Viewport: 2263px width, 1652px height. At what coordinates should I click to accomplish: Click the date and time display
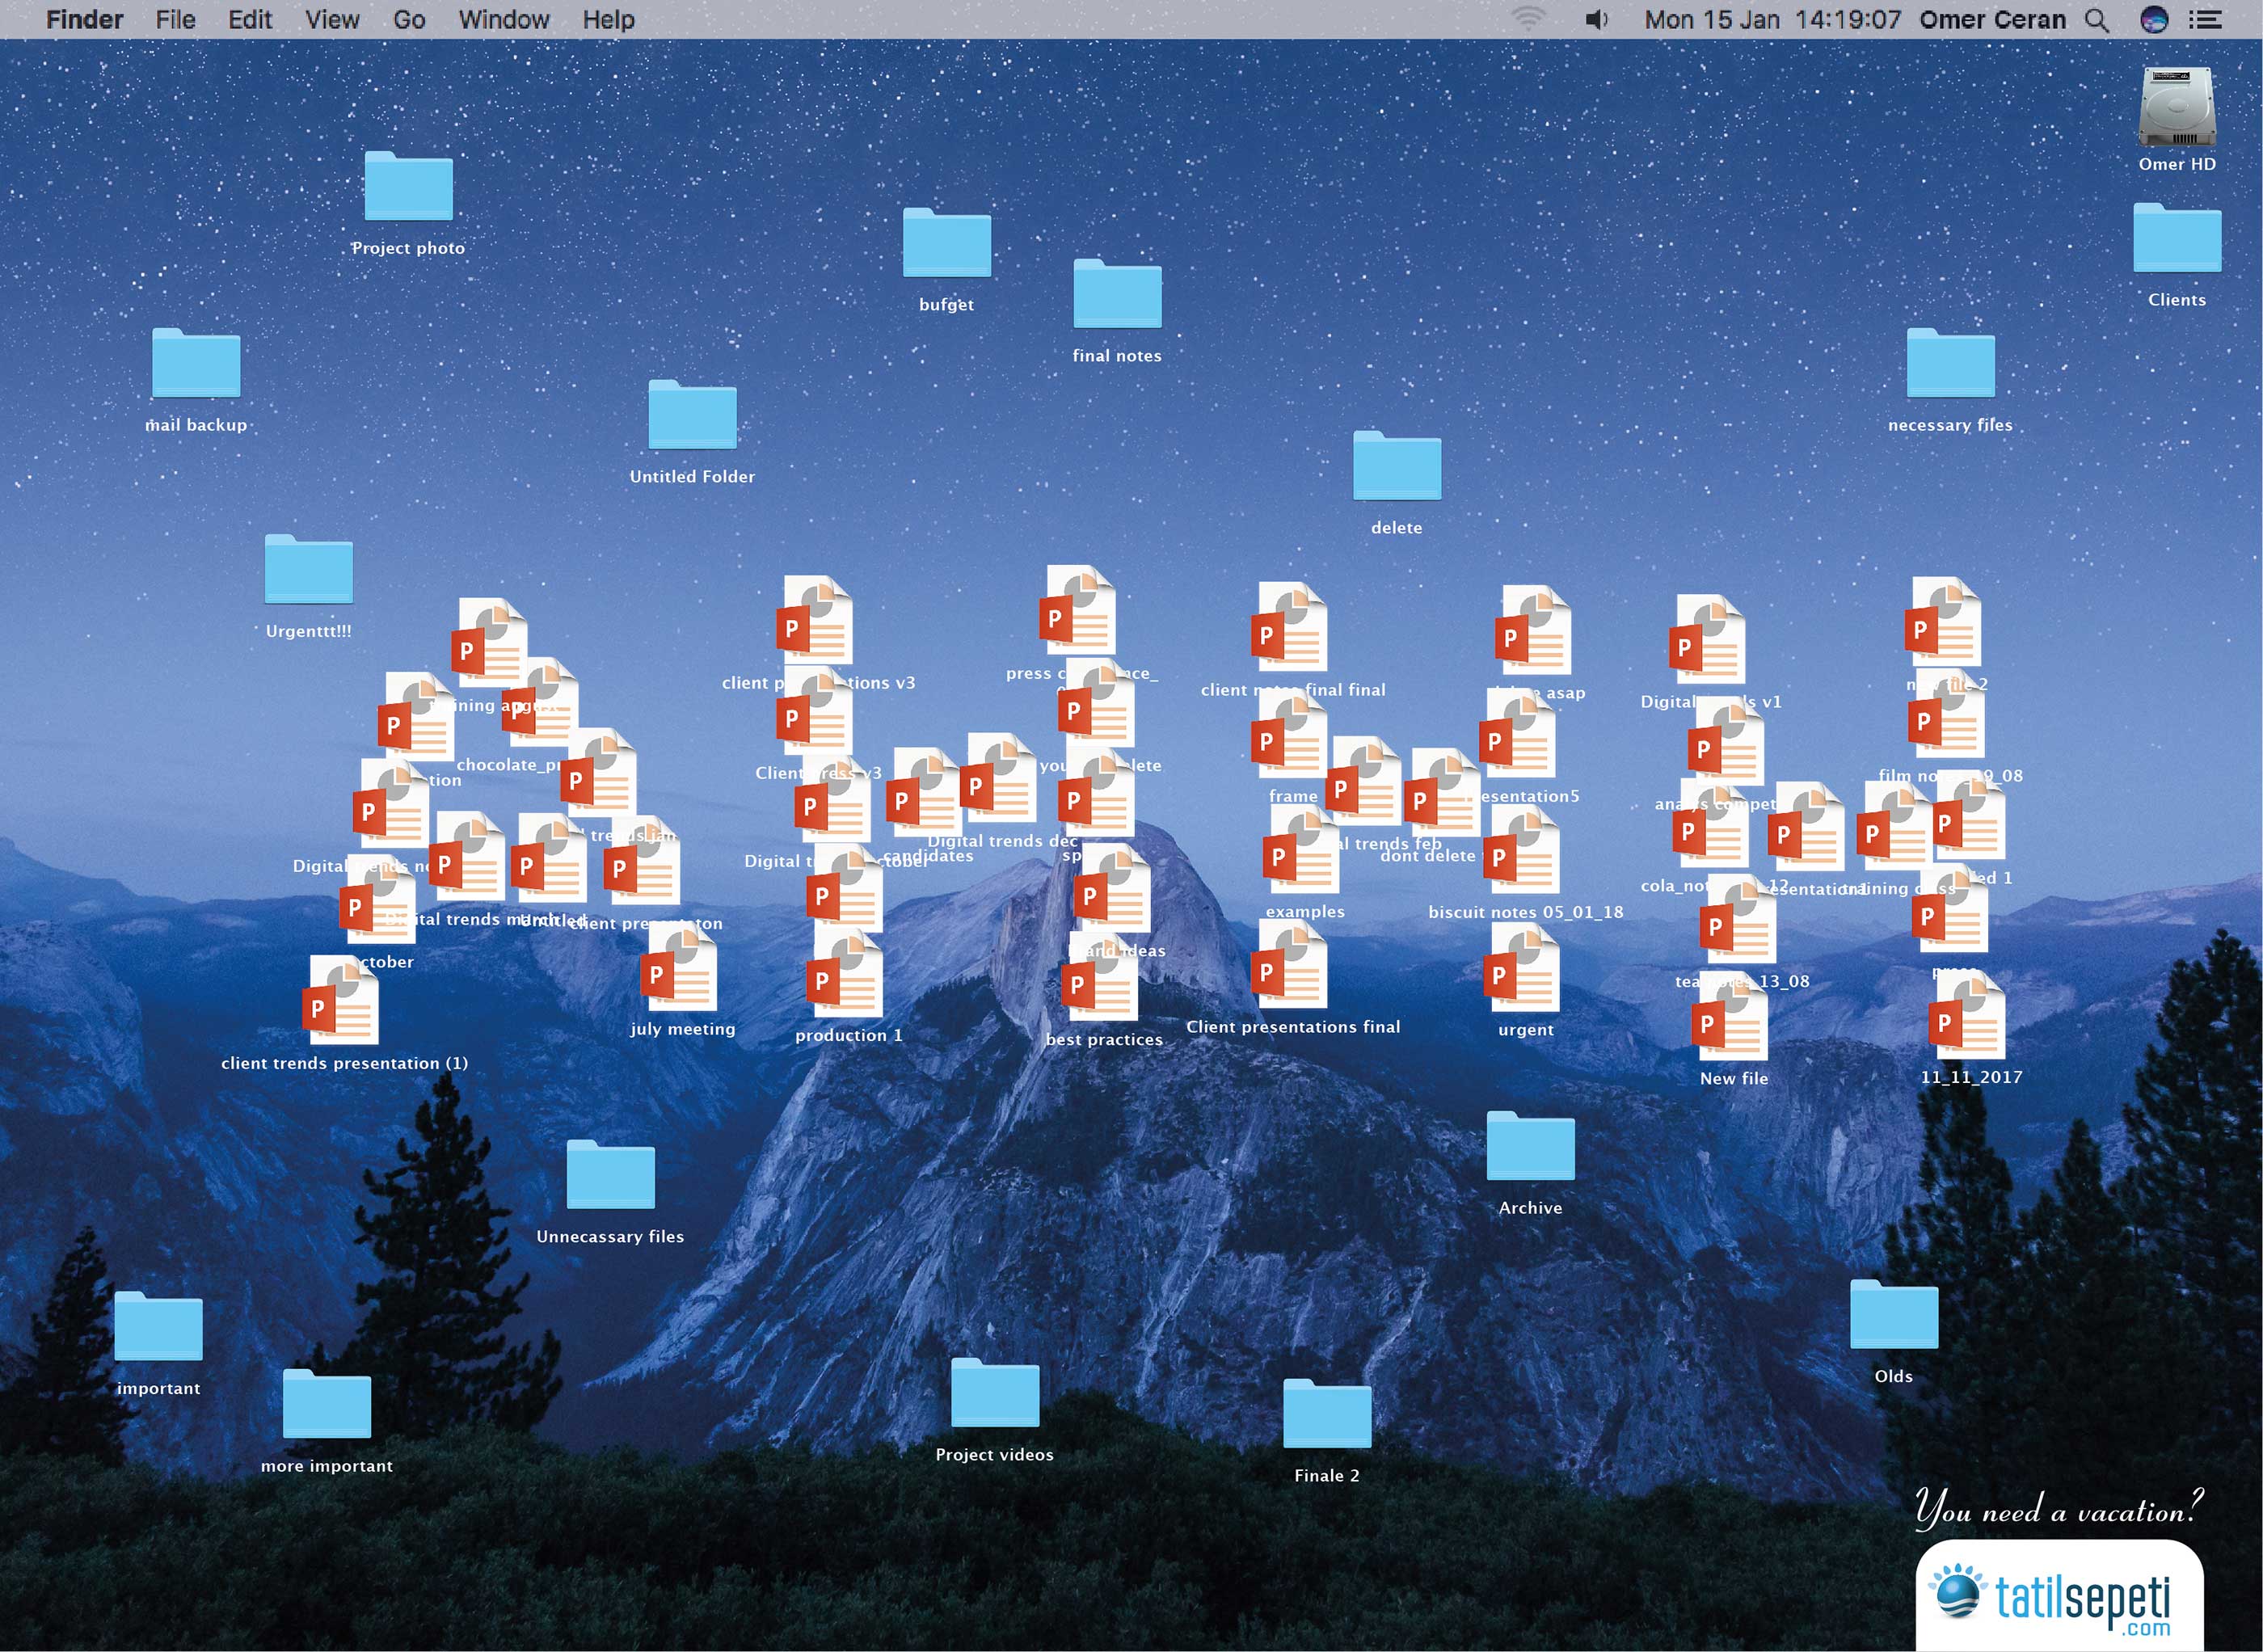pyautogui.click(x=1772, y=20)
